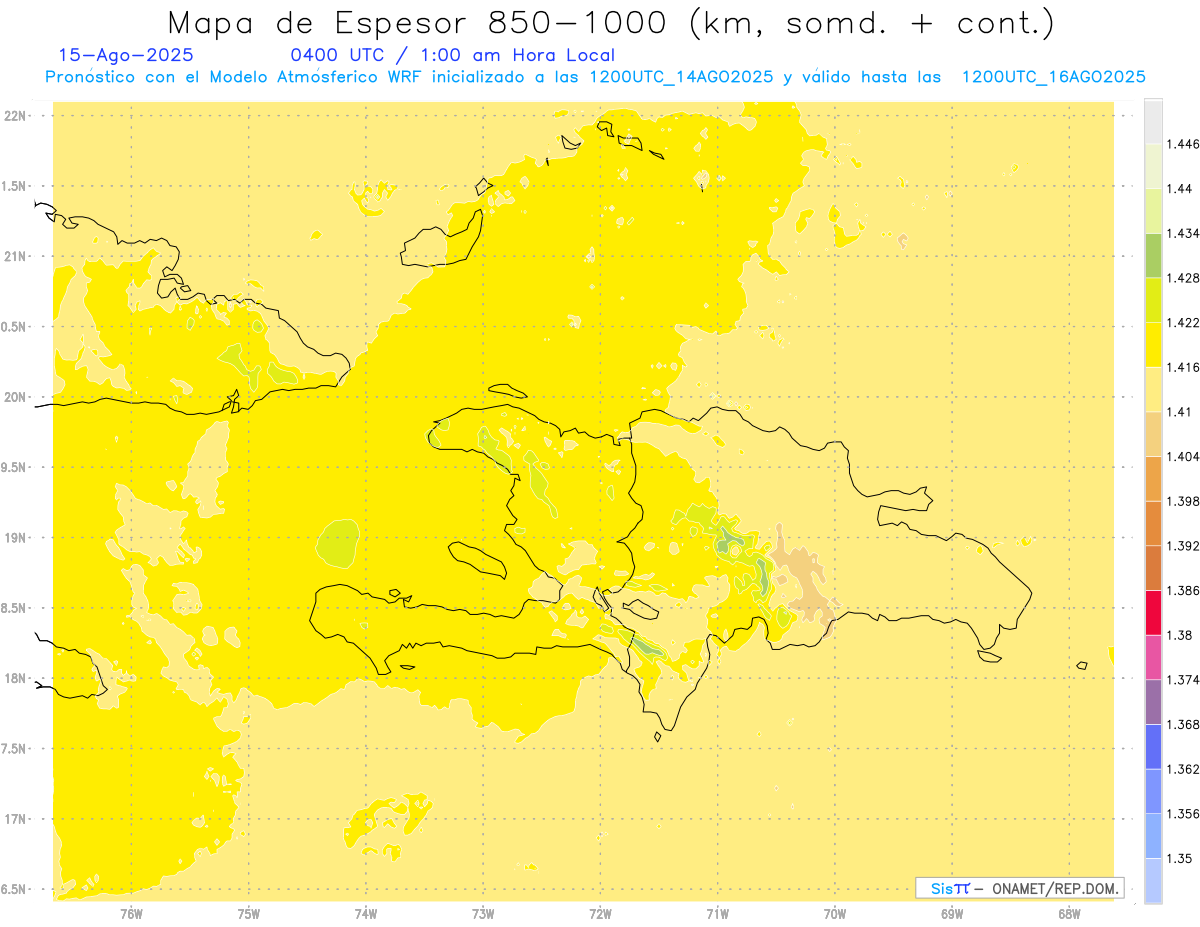This screenshot has height=927, width=1200.
Task: Click the colorbar value '1.386'
Action: click(x=1185, y=590)
